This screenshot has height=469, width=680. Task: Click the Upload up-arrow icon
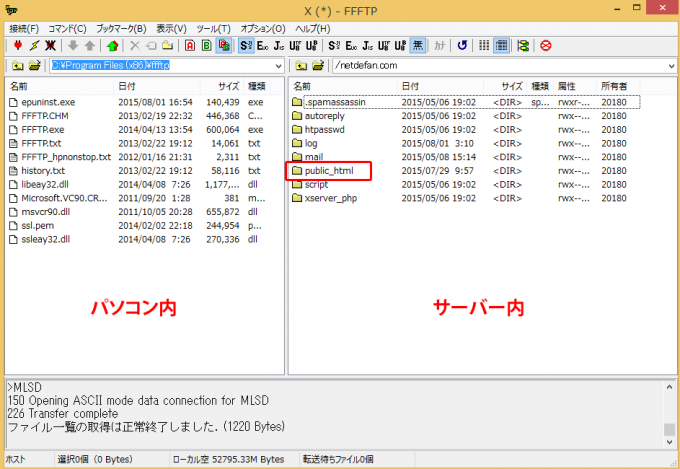pyautogui.click(x=90, y=45)
